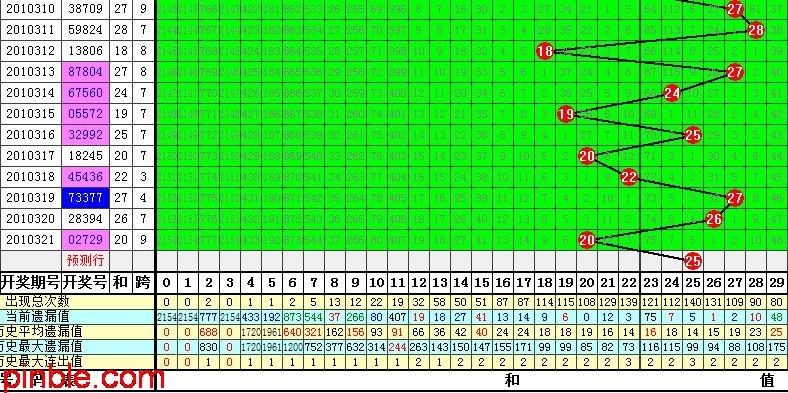Click the 出现总次数 row label

[x=37, y=302]
